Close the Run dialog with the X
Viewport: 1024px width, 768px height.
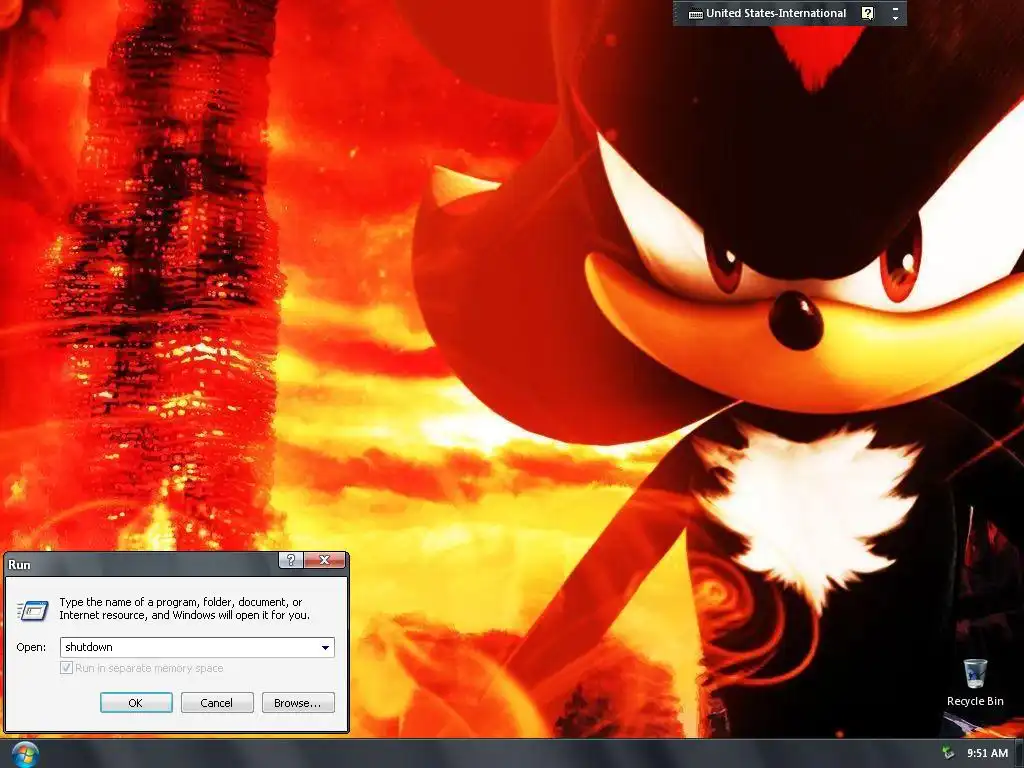[324, 560]
